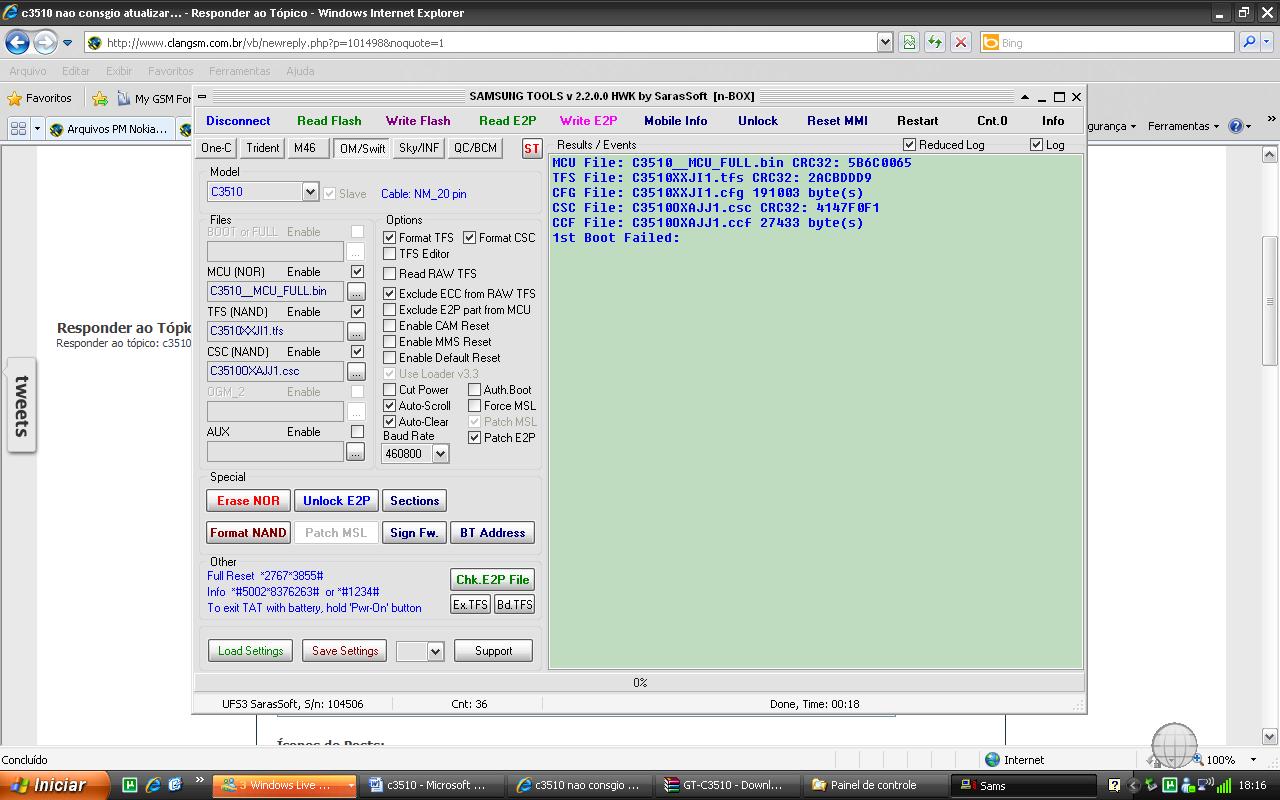Click the IE back navigation arrow
1280x800 pixels.
tap(17, 42)
